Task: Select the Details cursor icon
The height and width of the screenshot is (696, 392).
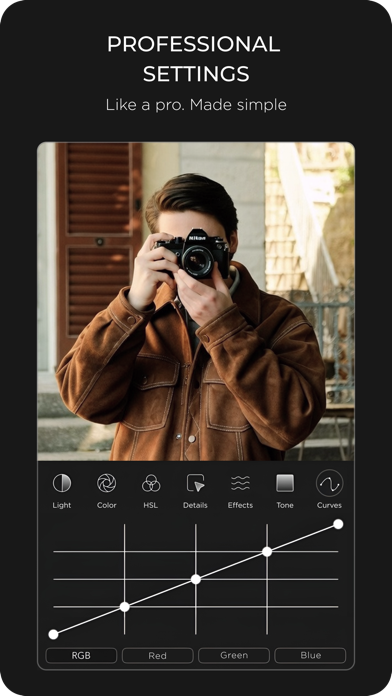Action: click(195, 483)
